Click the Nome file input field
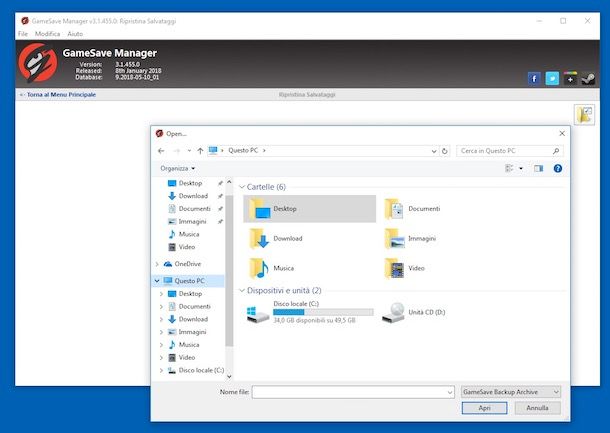 350,392
